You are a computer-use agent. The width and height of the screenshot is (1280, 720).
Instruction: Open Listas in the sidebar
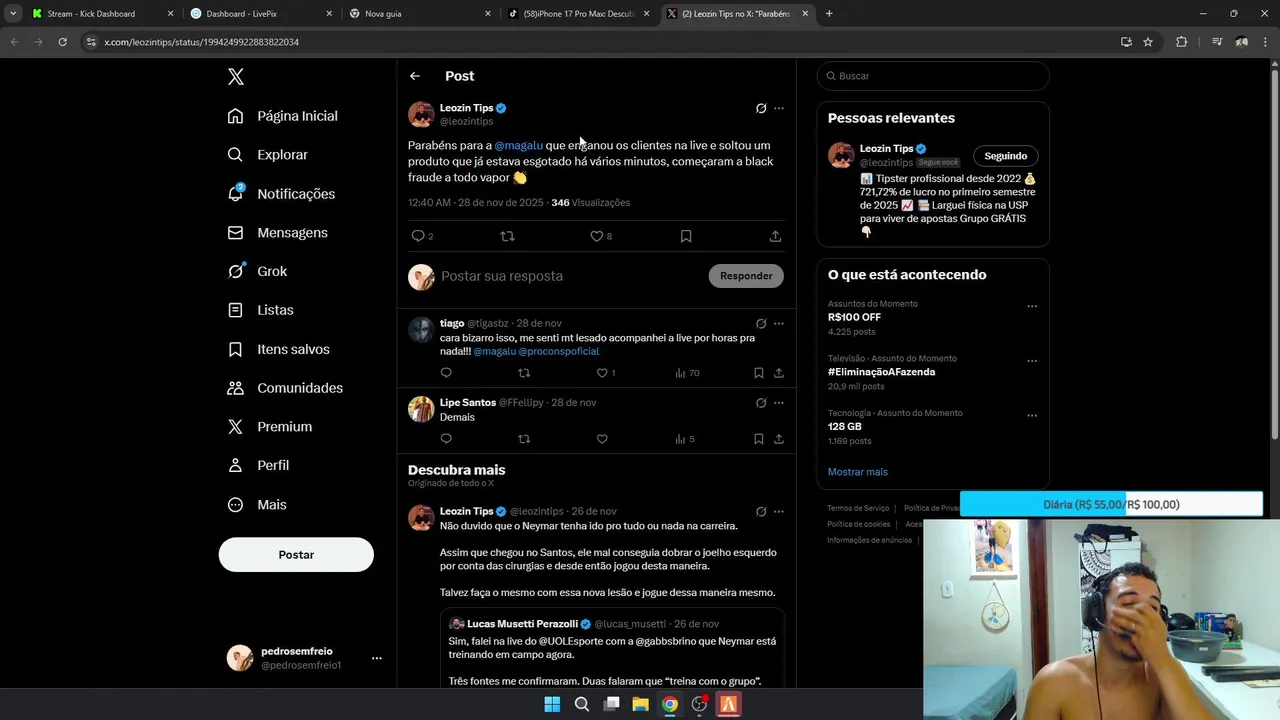tap(260, 310)
